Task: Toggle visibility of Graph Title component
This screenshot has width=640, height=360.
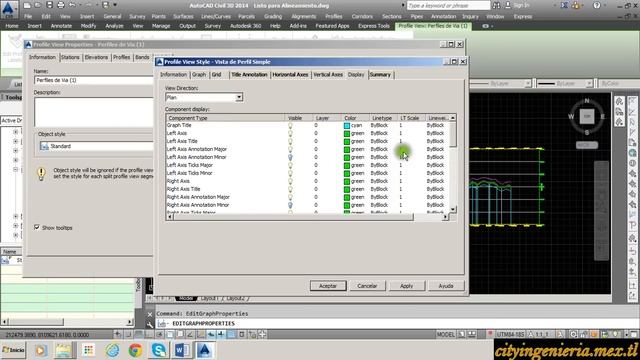Action: 290,125
